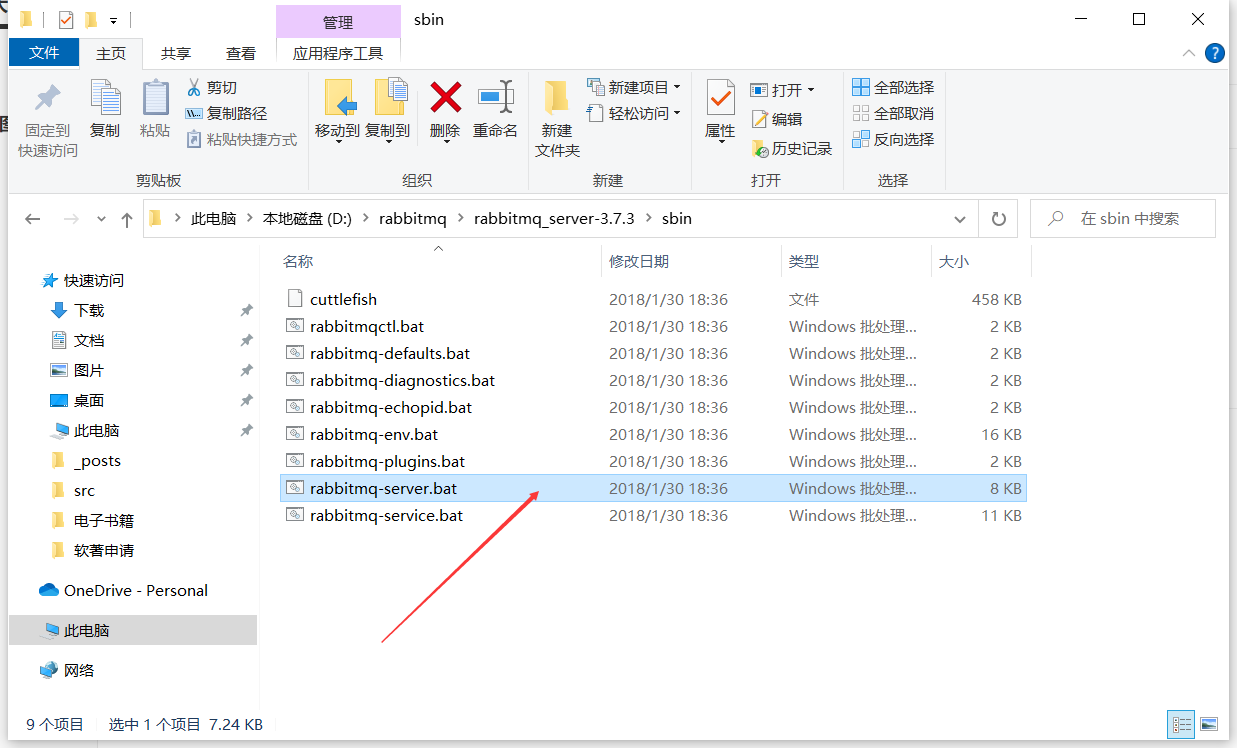Click the Up one level arrow
This screenshot has width=1237, height=748.
(127, 219)
